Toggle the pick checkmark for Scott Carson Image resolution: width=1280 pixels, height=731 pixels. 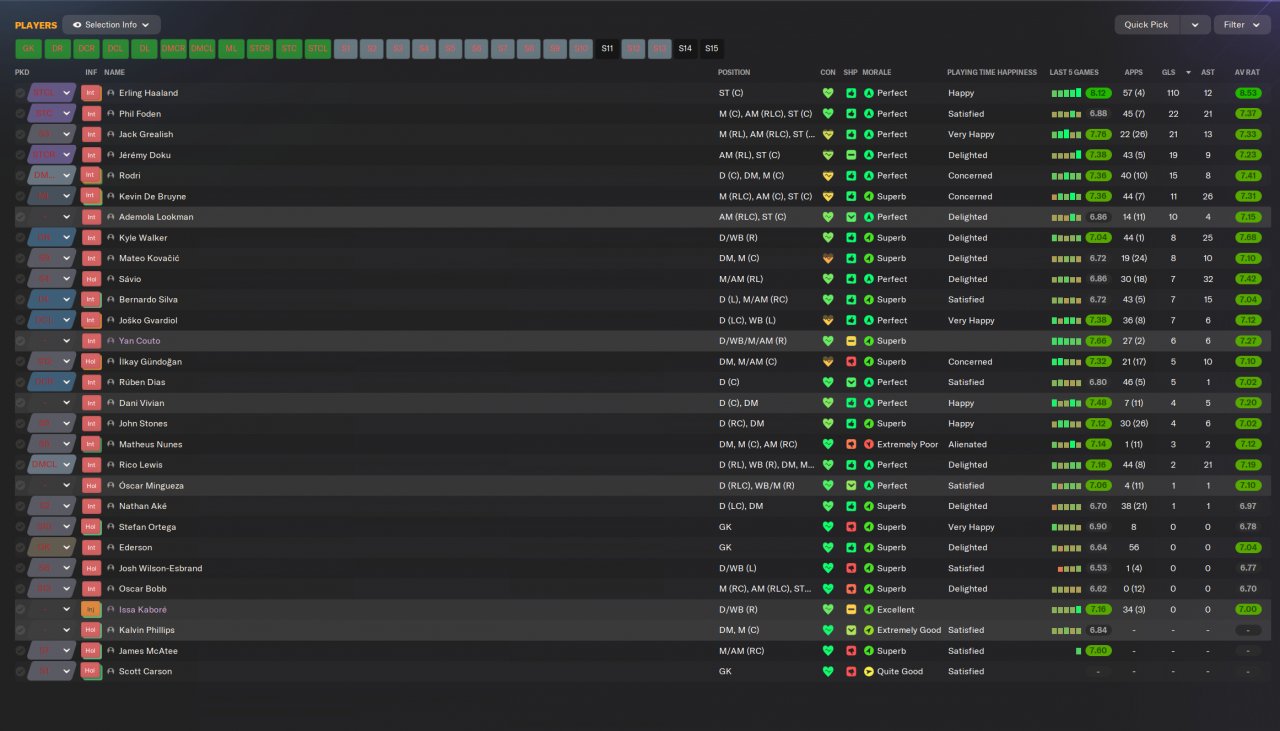click(x=20, y=671)
